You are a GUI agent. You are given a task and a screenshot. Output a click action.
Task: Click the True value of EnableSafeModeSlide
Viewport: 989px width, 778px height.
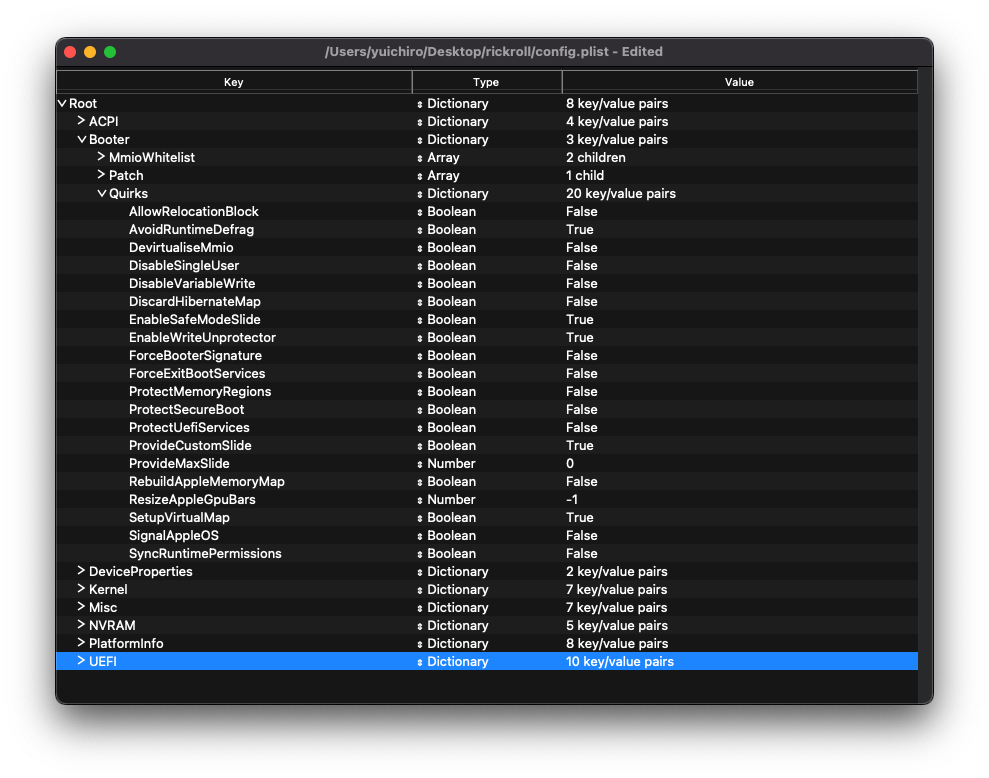click(580, 320)
